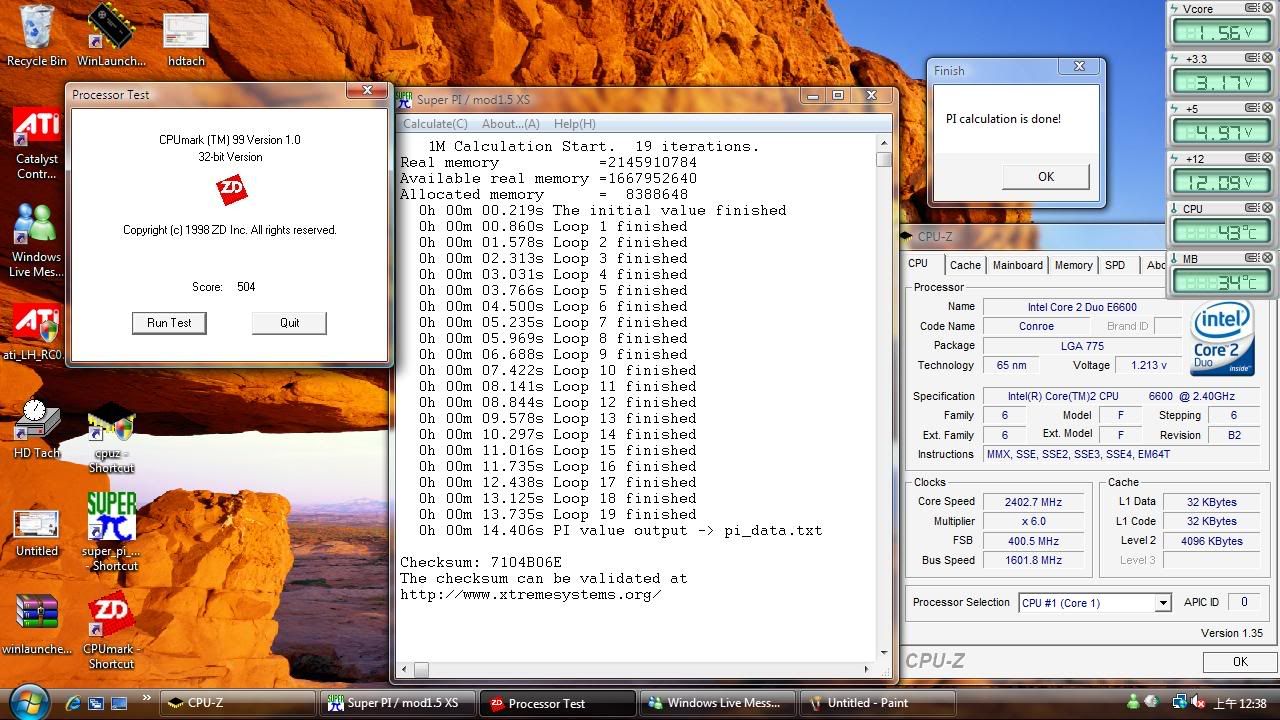
Task: Open the Catalyst Control Center desktop icon
Action: click(36, 145)
